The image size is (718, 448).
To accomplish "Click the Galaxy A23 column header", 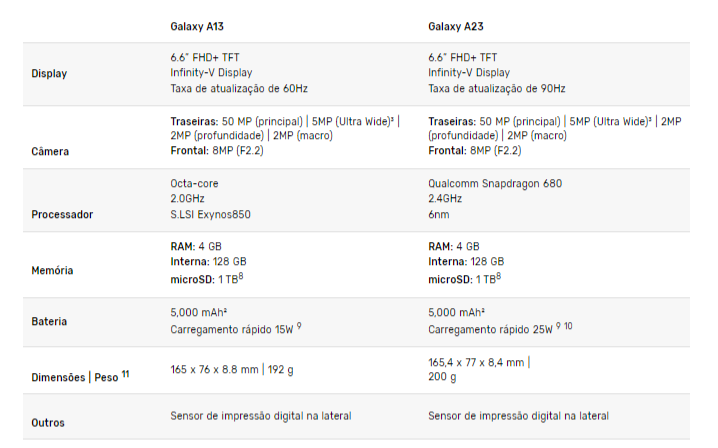I will click(x=456, y=27).
